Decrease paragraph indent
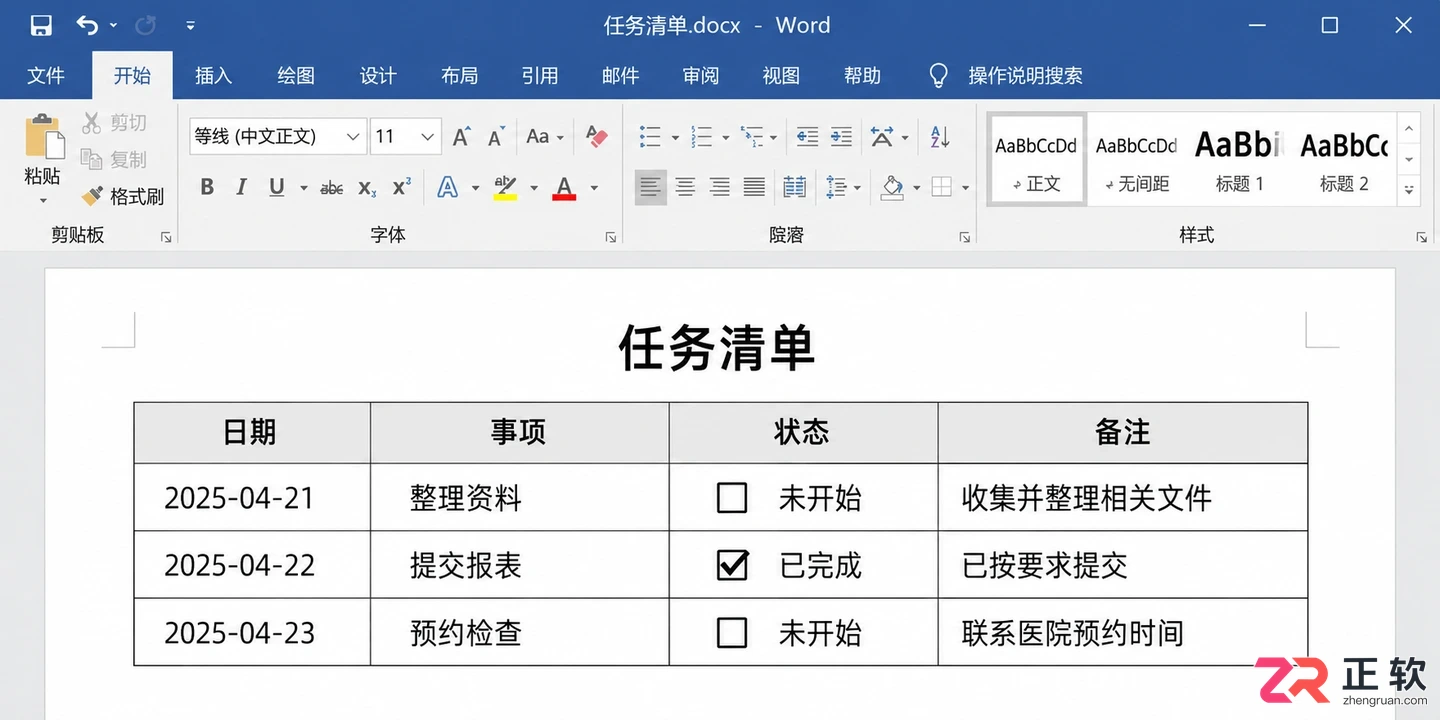 (x=807, y=136)
